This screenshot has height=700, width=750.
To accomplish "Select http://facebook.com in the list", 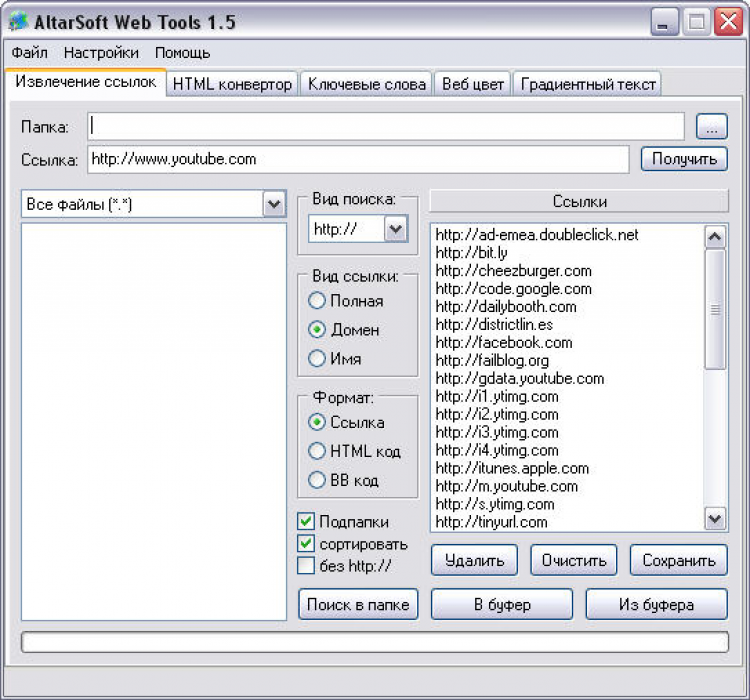I will click(504, 343).
